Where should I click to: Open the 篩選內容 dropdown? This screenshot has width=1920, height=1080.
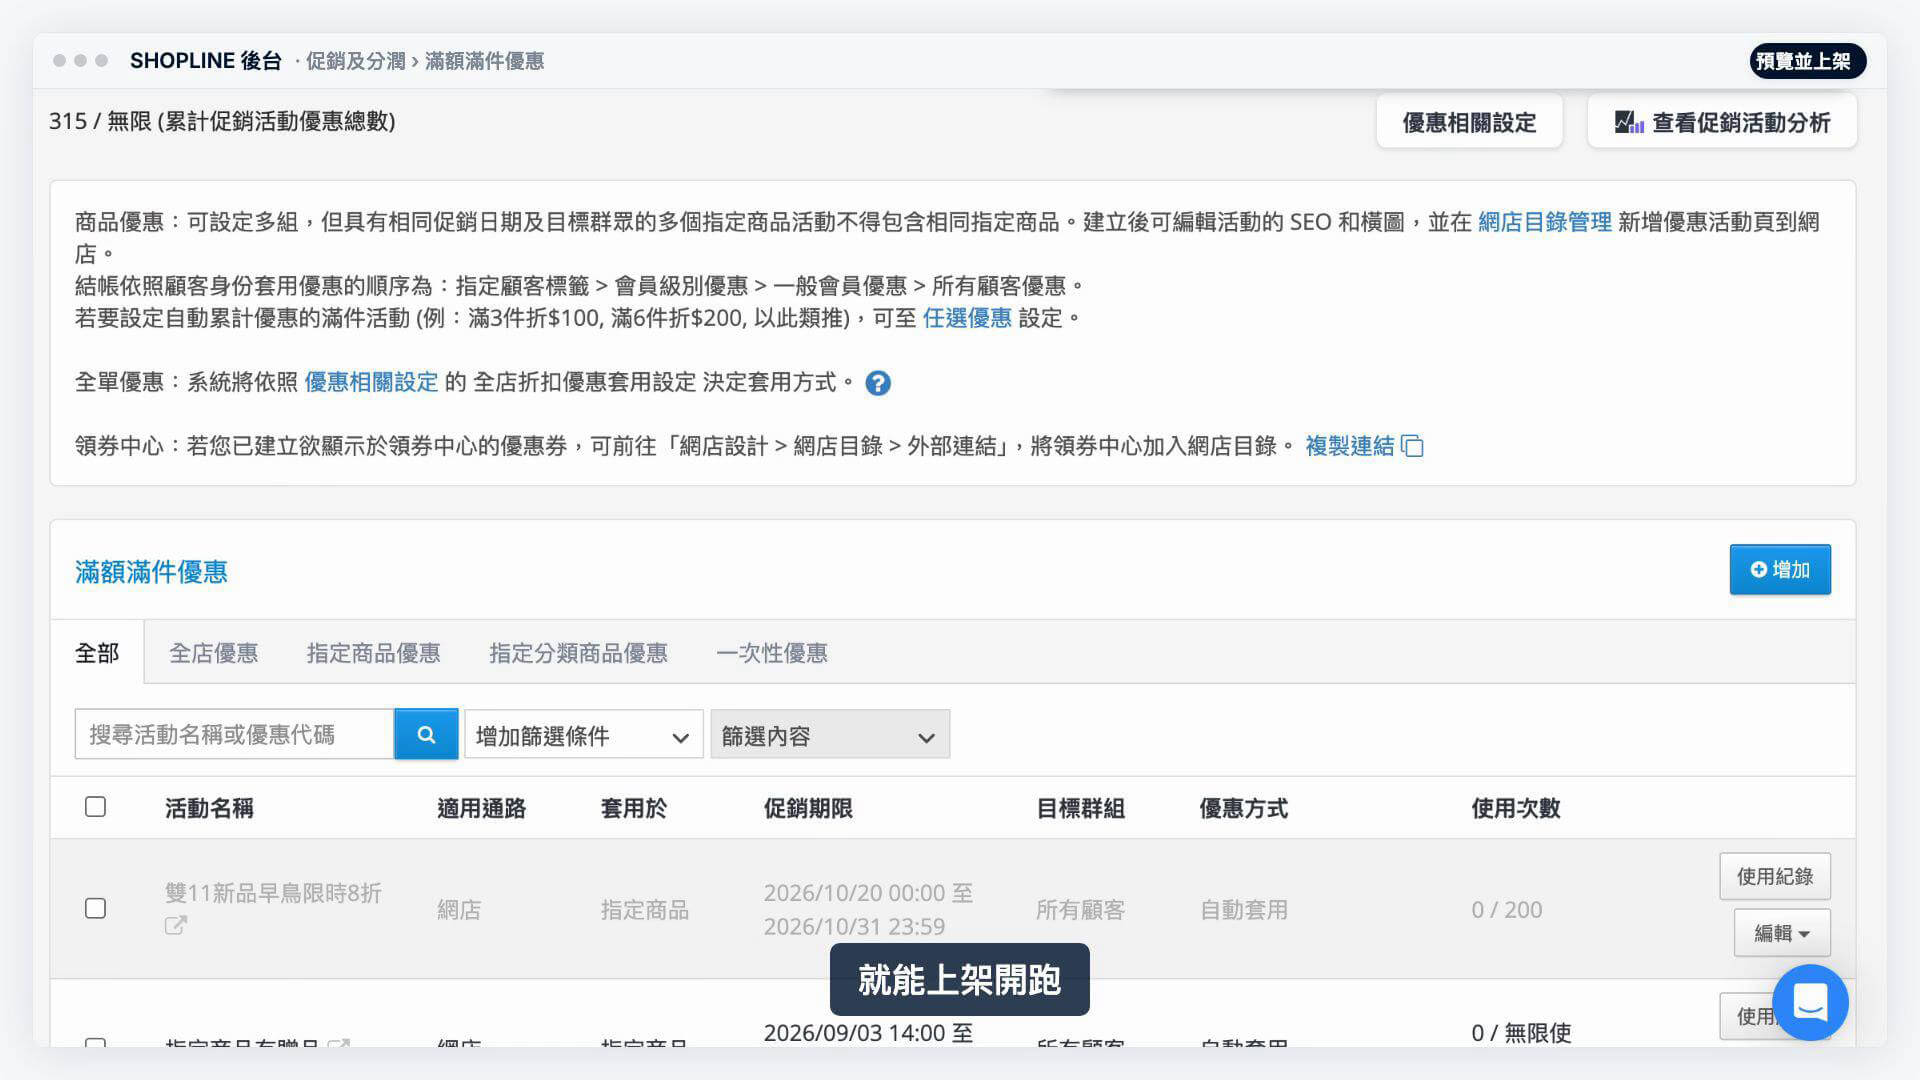(830, 736)
